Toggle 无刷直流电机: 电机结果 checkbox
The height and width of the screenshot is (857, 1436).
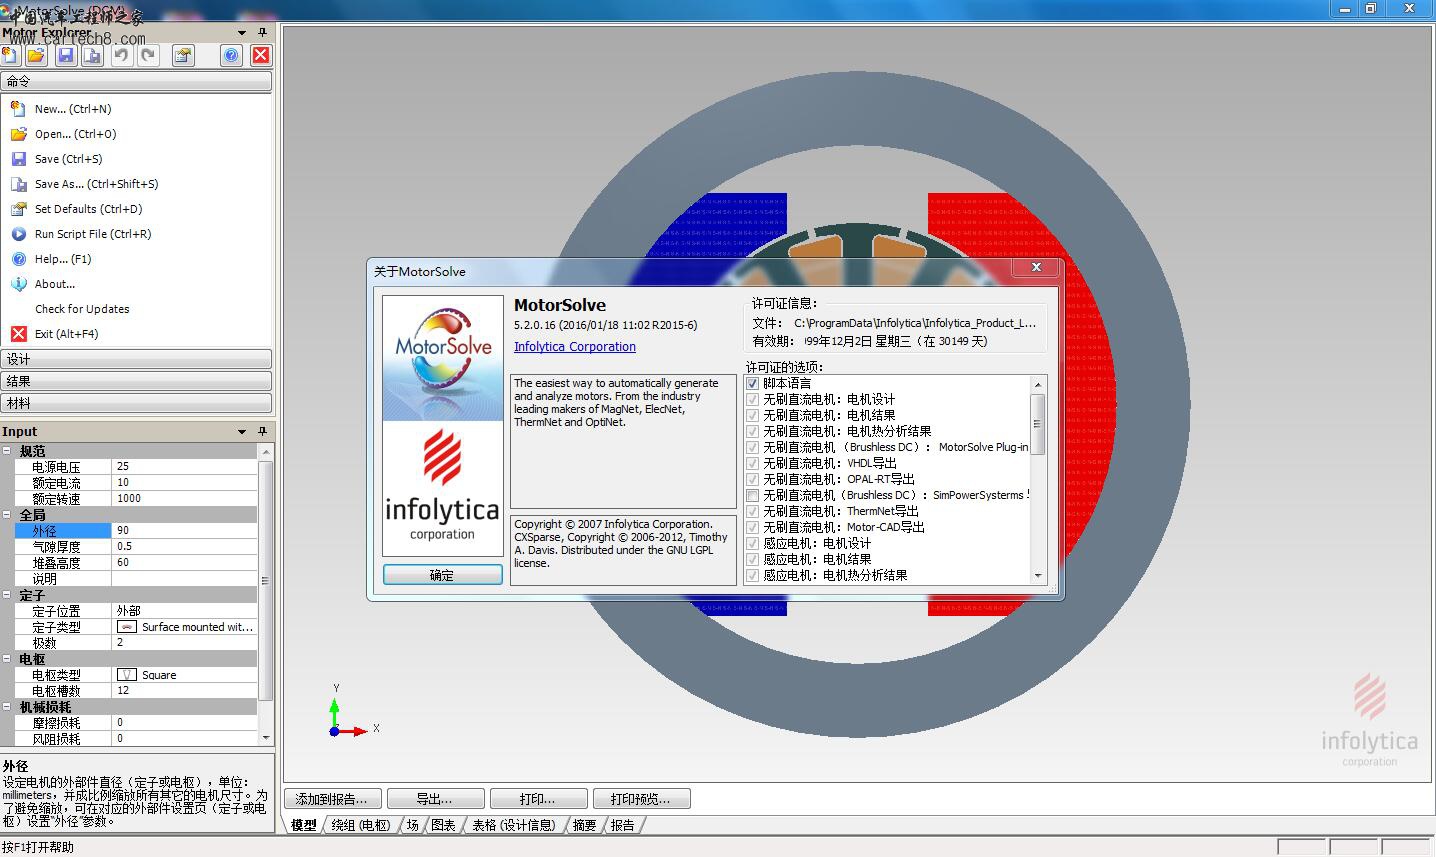753,415
